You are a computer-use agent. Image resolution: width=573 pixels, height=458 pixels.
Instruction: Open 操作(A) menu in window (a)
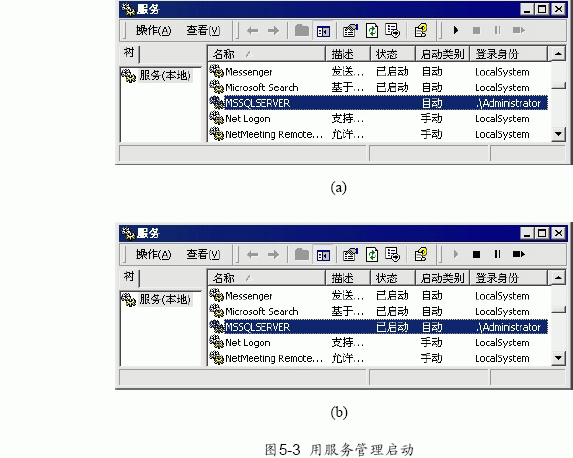(153, 30)
